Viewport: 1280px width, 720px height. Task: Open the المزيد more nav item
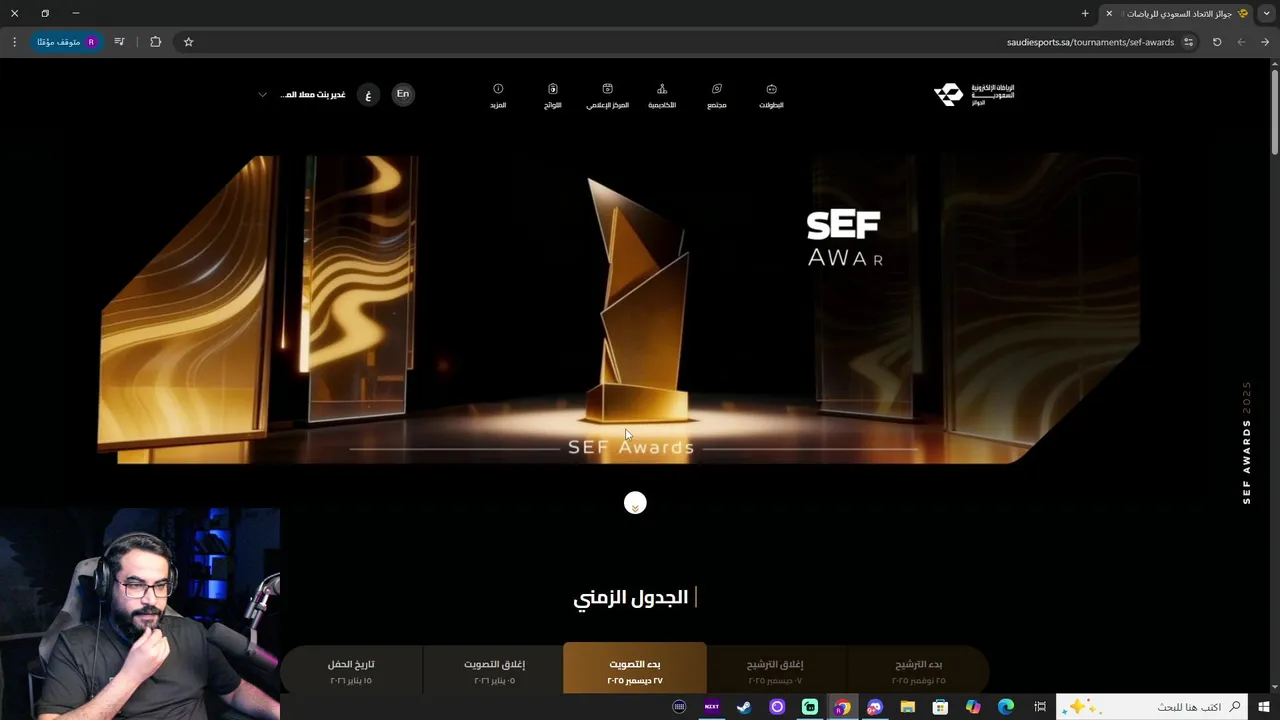tap(498, 96)
